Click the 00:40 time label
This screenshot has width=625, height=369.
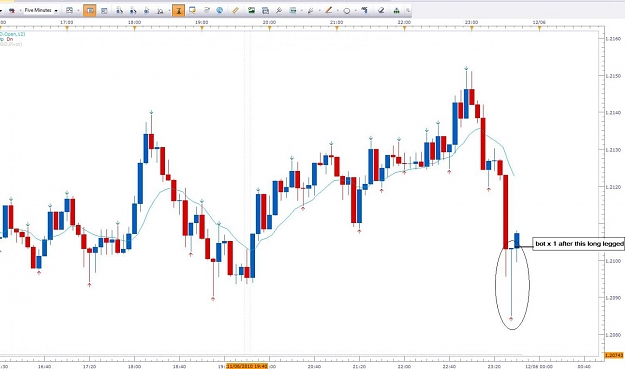584,366
